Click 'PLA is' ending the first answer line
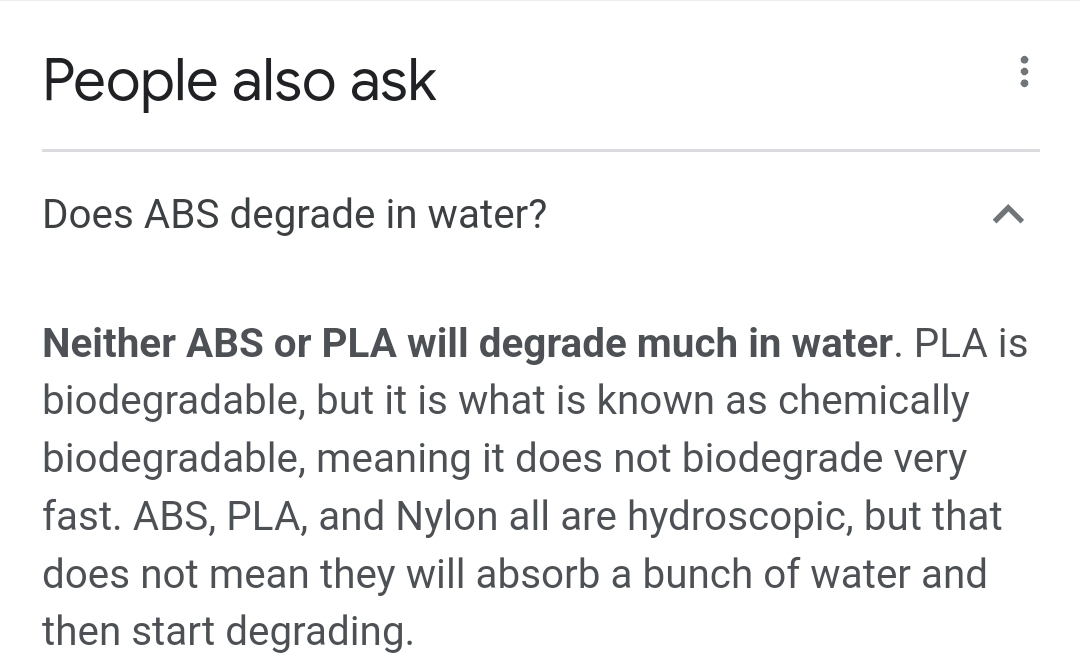Viewport: 1080px width, 669px height. click(x=970, y=343)
